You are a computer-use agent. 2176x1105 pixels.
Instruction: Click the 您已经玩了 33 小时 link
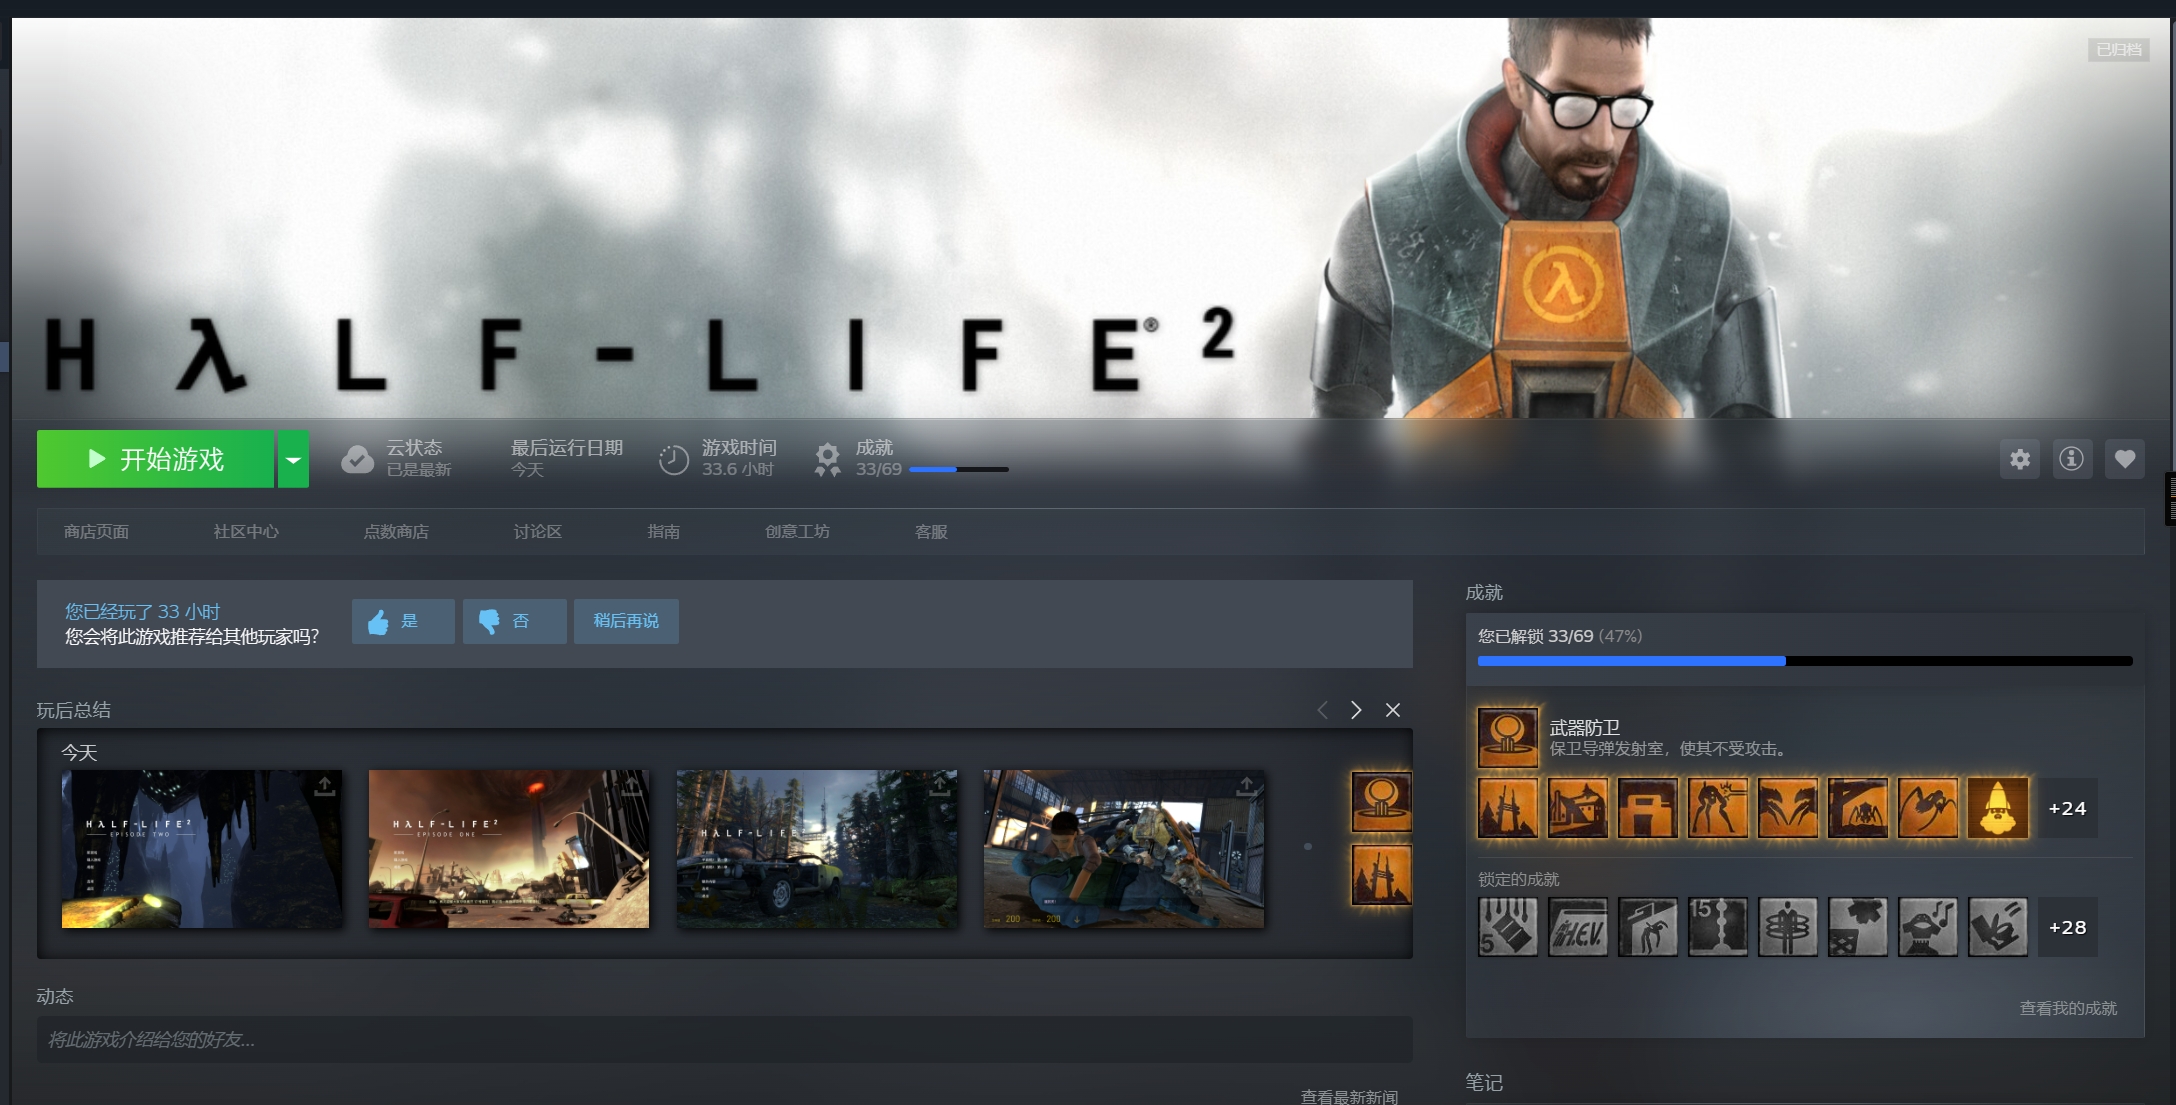coord(142,611)
